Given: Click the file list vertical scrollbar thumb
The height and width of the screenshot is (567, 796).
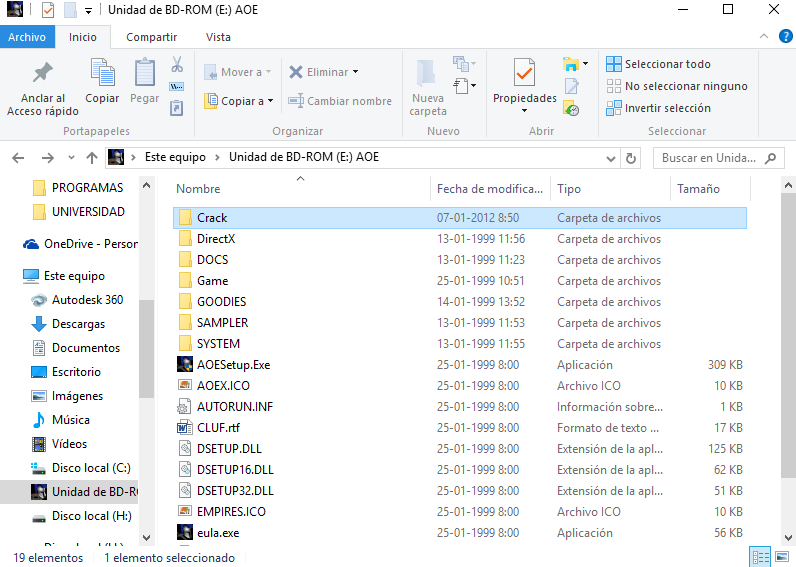Looking at the screenshot, I should point(788,335).
